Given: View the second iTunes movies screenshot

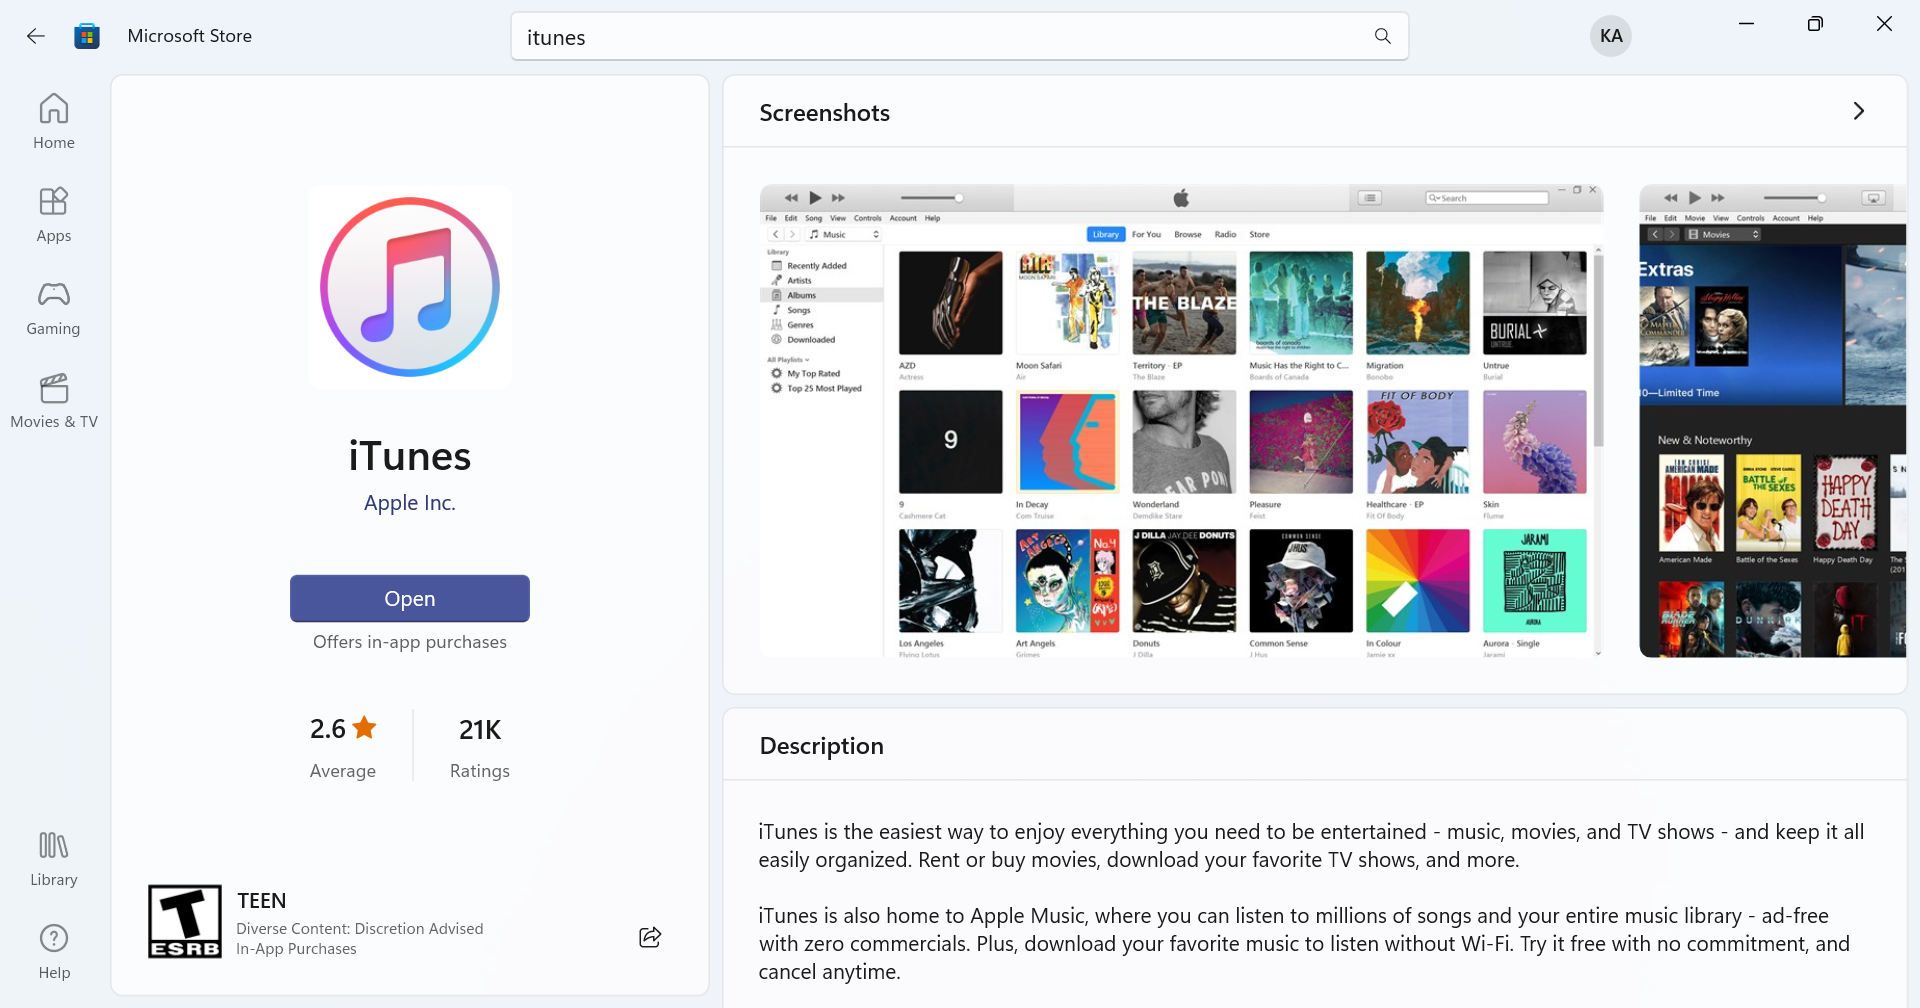Looking at the screenshot, I should click(1773, 420).
